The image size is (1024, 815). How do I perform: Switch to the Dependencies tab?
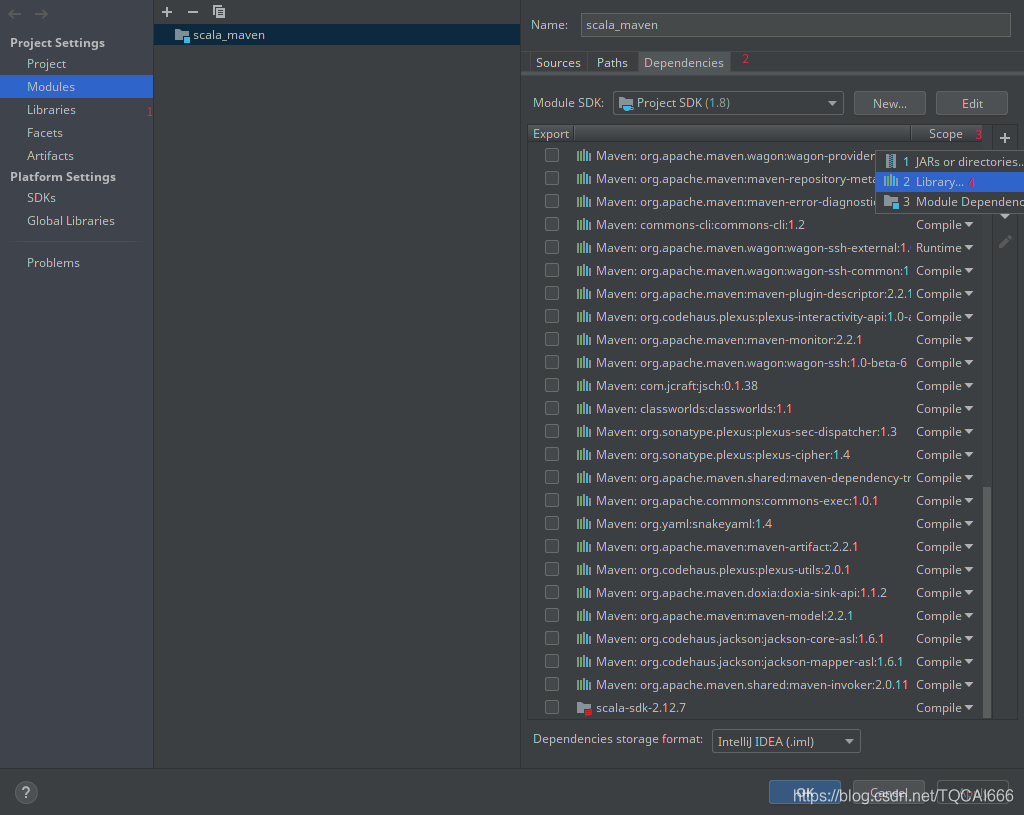coord(684,63)
